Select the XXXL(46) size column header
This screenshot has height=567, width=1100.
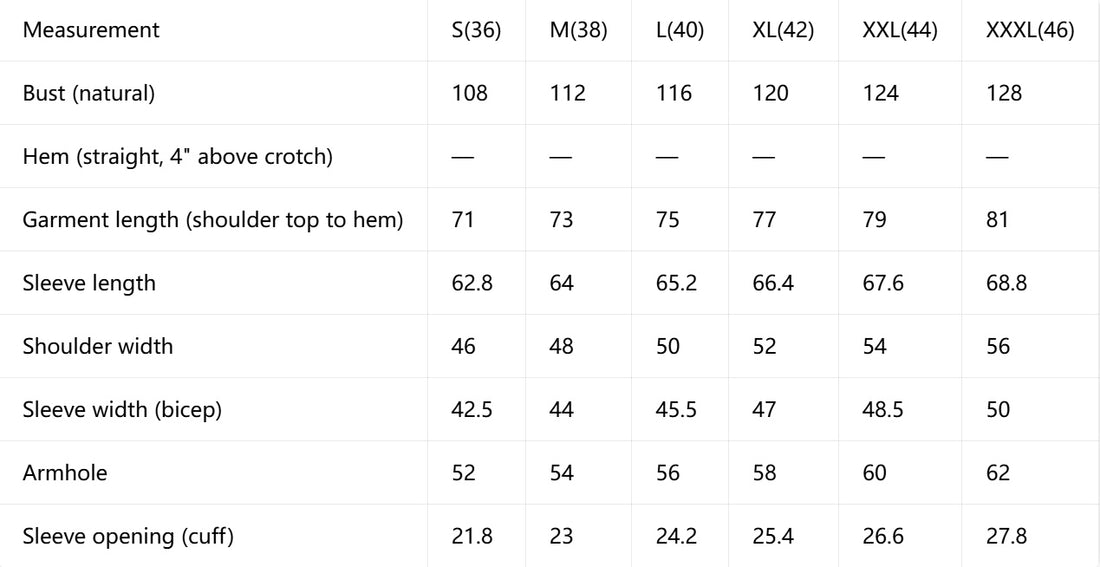click(x=1030, y=31)
